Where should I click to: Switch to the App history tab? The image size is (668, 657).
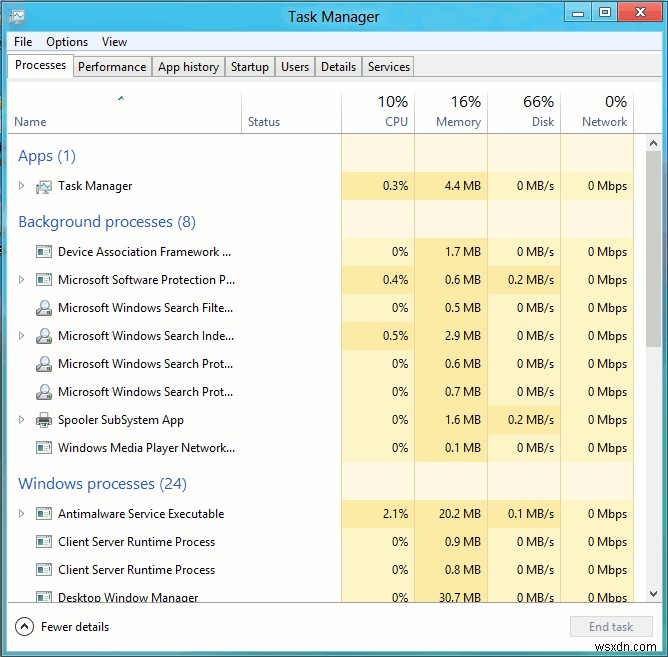tap(188, 67)
